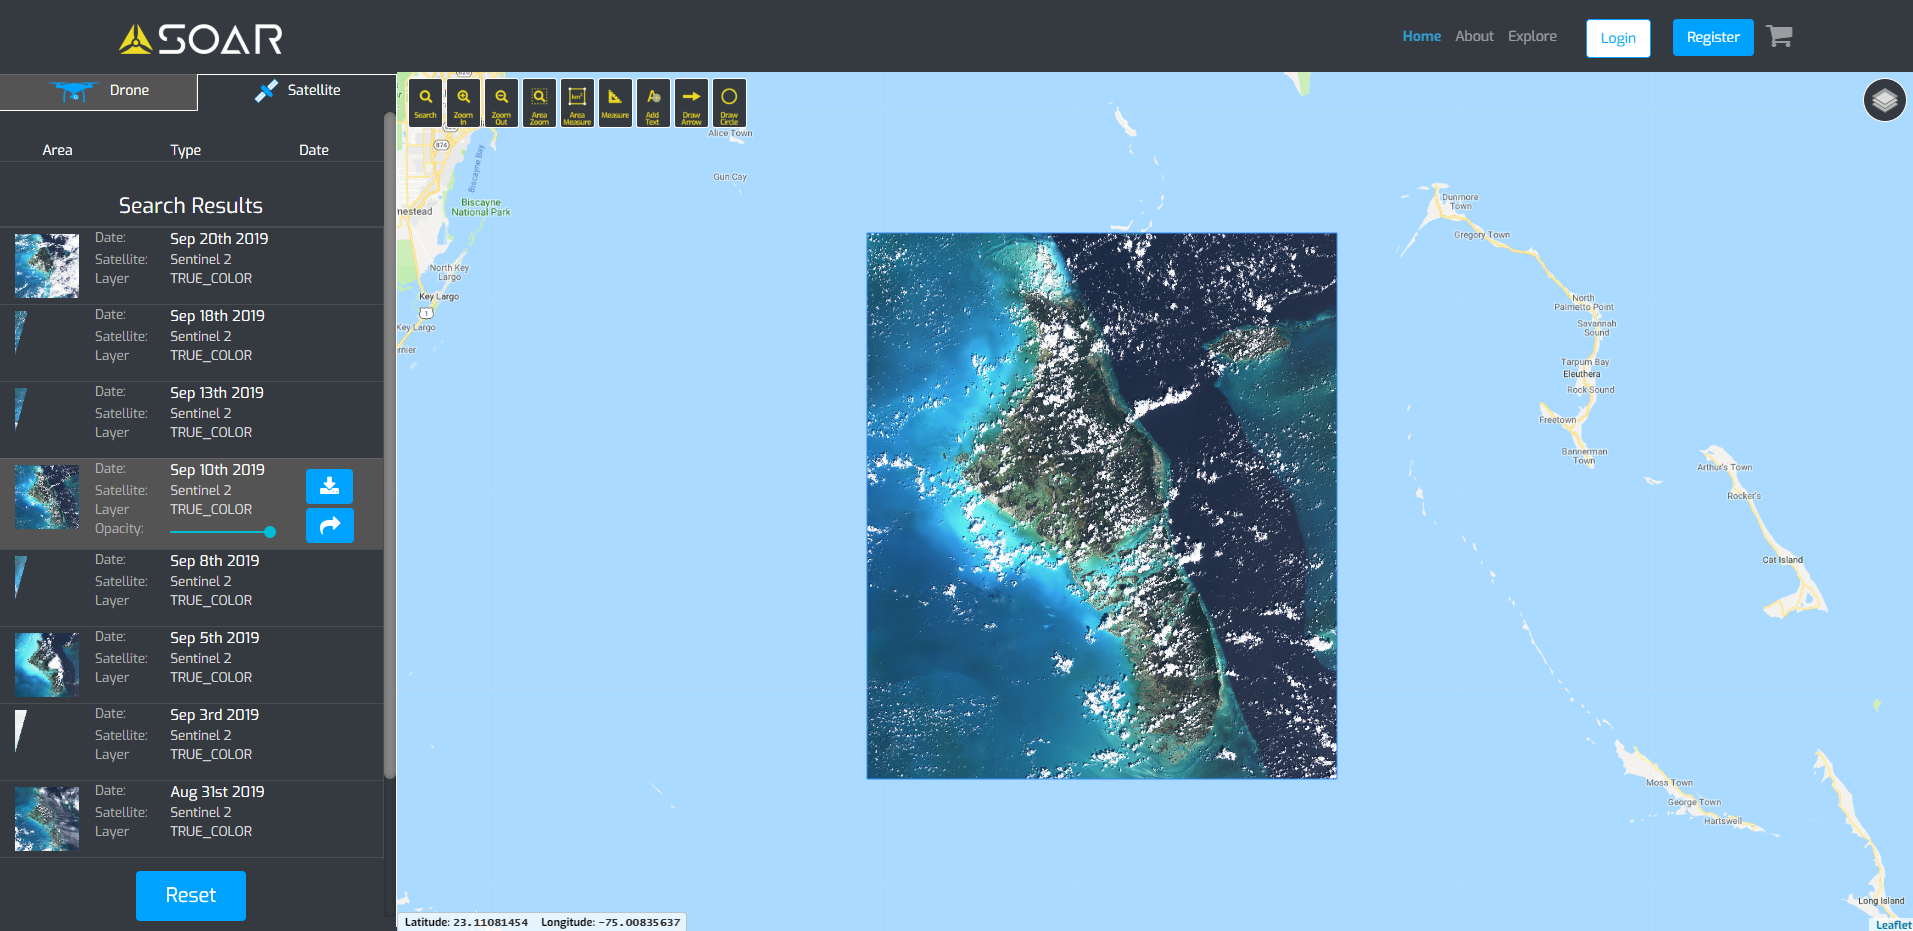Adjust the Sep 10th layer opacity slider

point(268,532)
